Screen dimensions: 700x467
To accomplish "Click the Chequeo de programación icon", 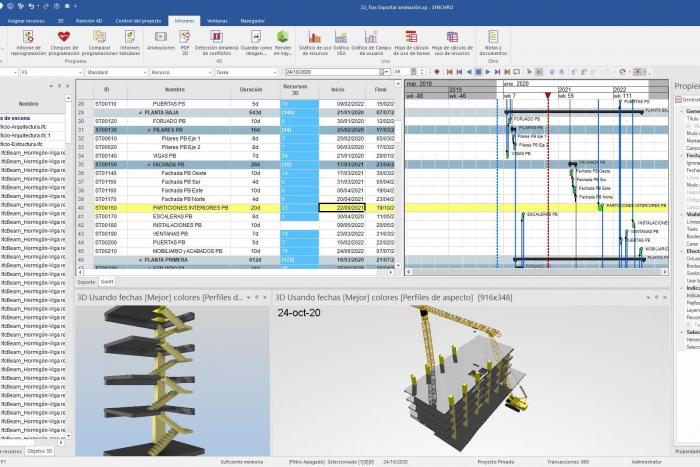I will pyautogui.click(x=63, y=42).
